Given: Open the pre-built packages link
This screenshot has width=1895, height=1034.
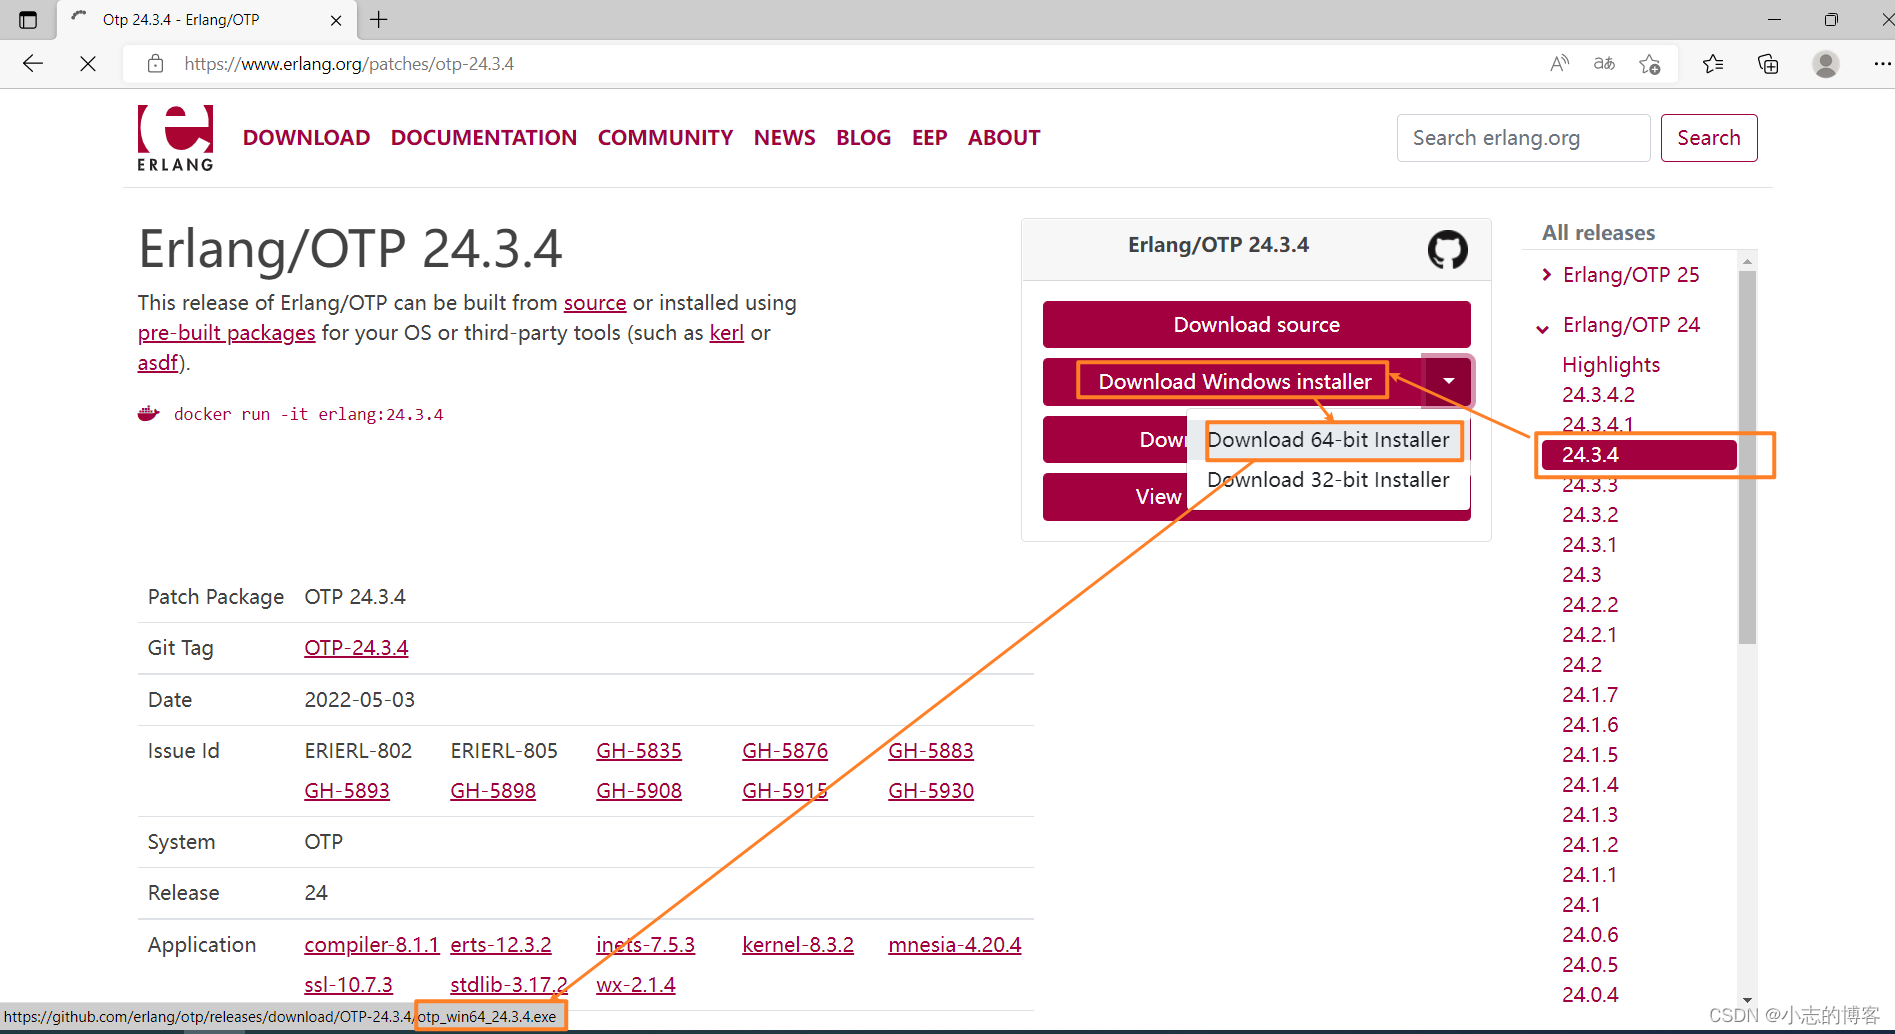Looking at the screenshot, I should [x=227, y=333].
